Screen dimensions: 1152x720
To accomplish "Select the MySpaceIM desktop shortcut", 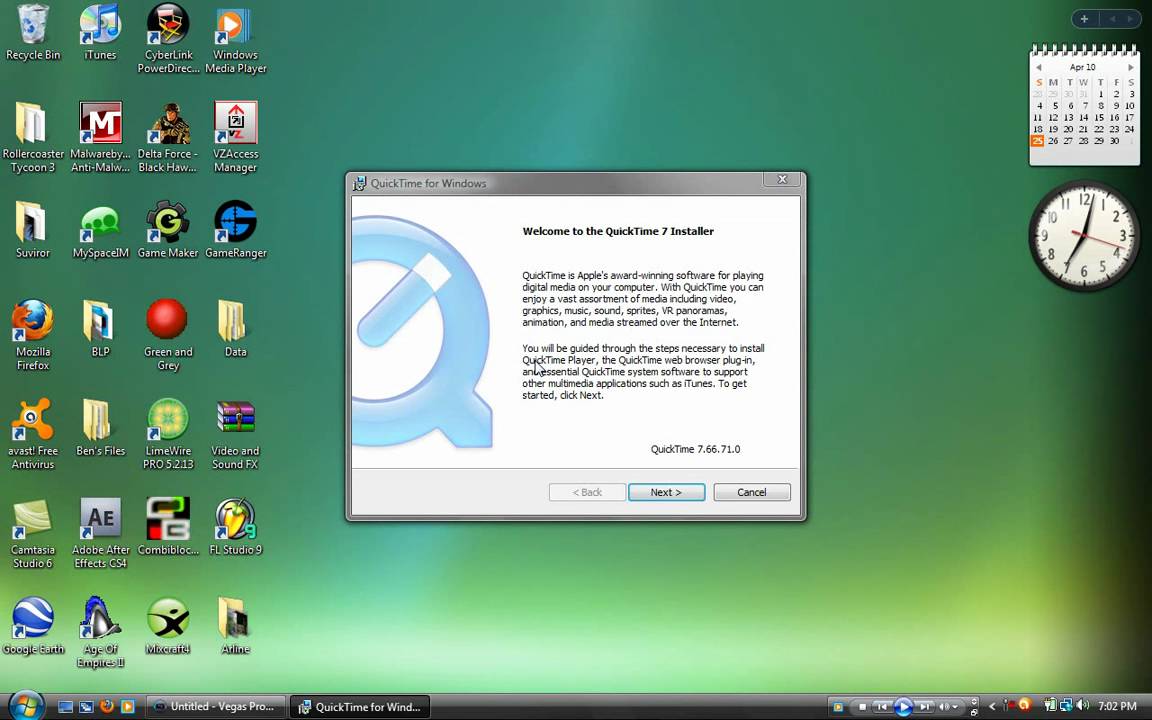I will pyautogui.click(x=100, y=231).
